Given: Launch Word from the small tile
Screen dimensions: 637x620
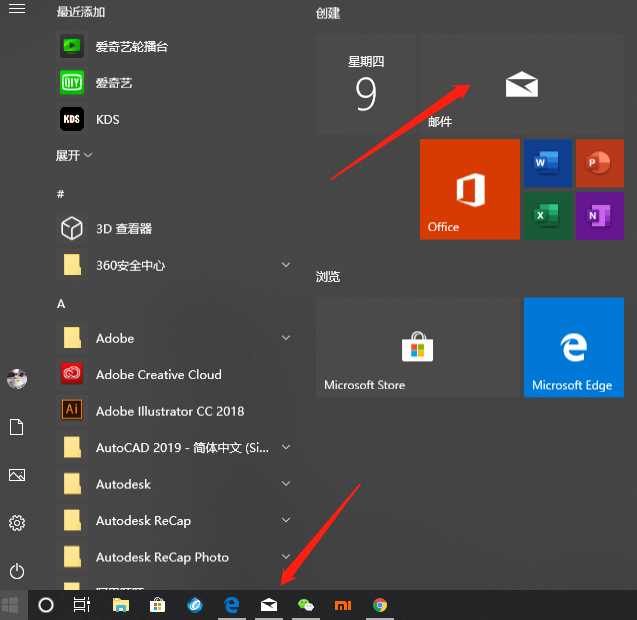Looking at the screenshot, I should (x=548, y=163).
